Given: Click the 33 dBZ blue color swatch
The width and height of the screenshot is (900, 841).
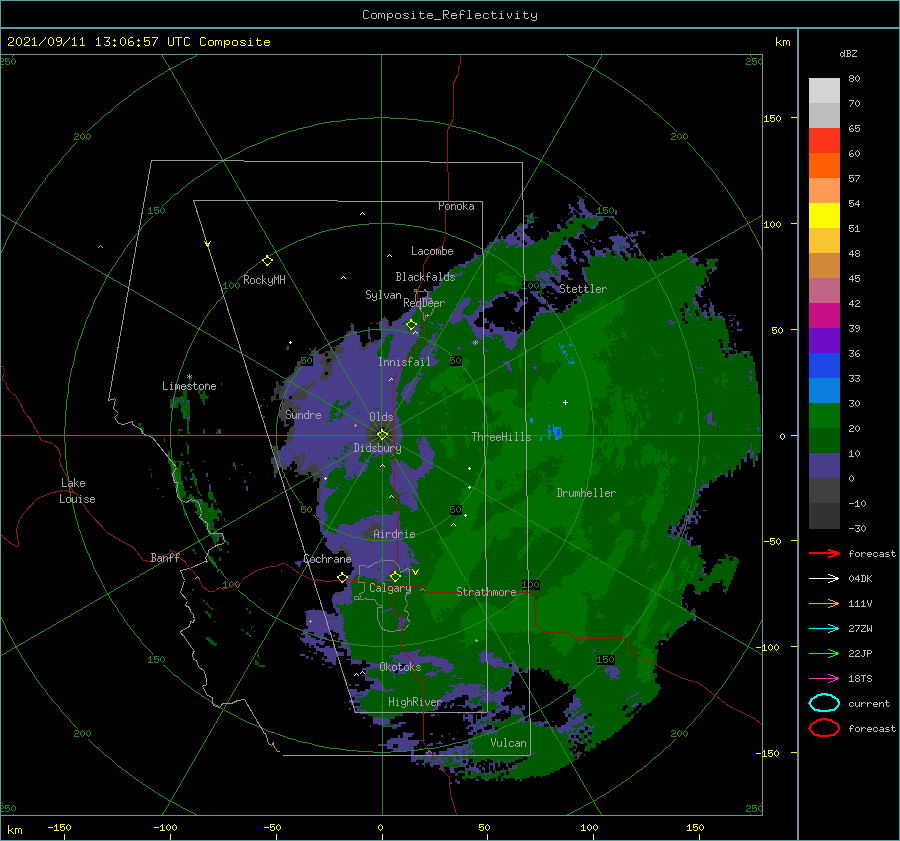Looking at the screenshot, I should point(824,390).
